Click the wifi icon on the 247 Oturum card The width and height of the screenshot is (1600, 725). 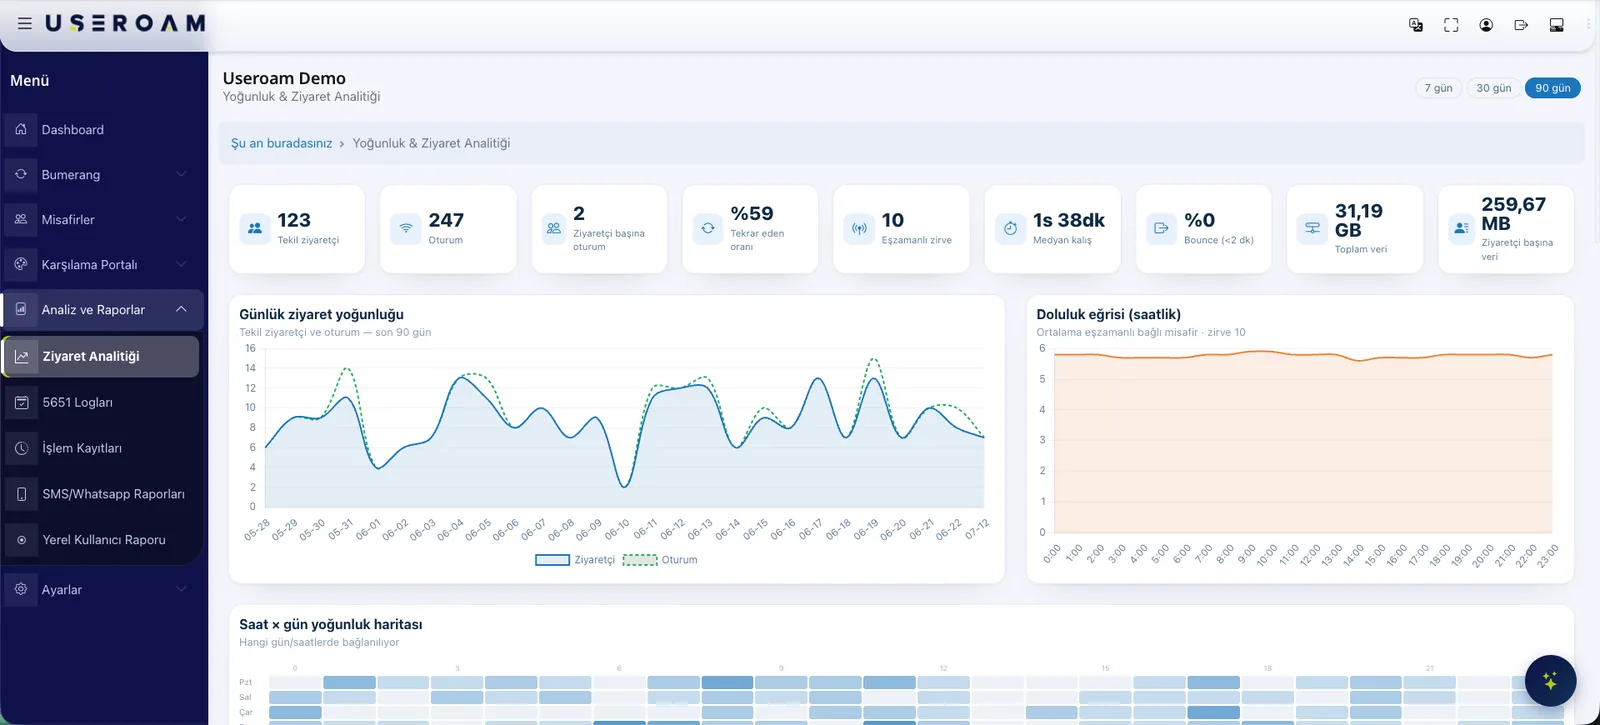click(406, 228)
